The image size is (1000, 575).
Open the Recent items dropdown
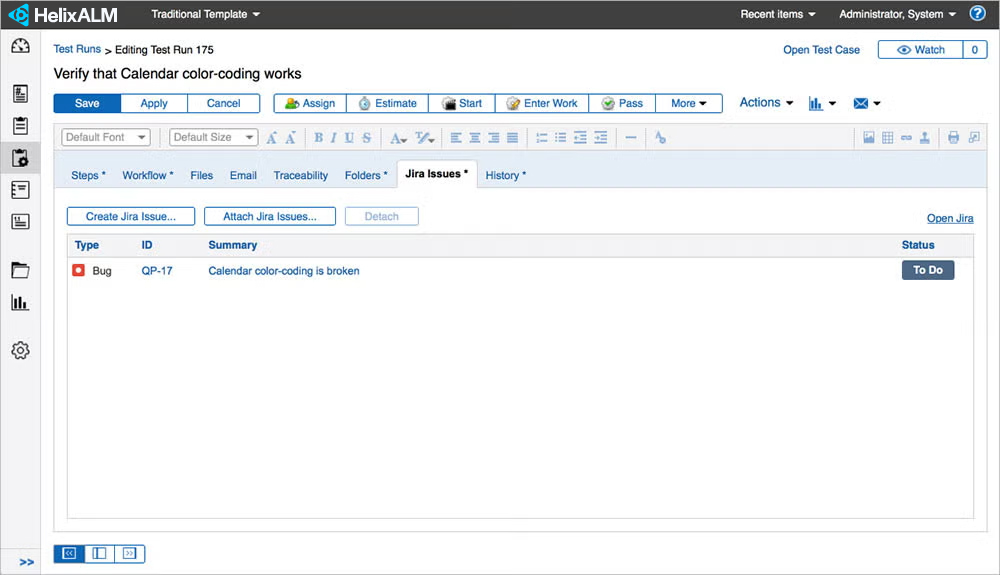coord(777,14)
